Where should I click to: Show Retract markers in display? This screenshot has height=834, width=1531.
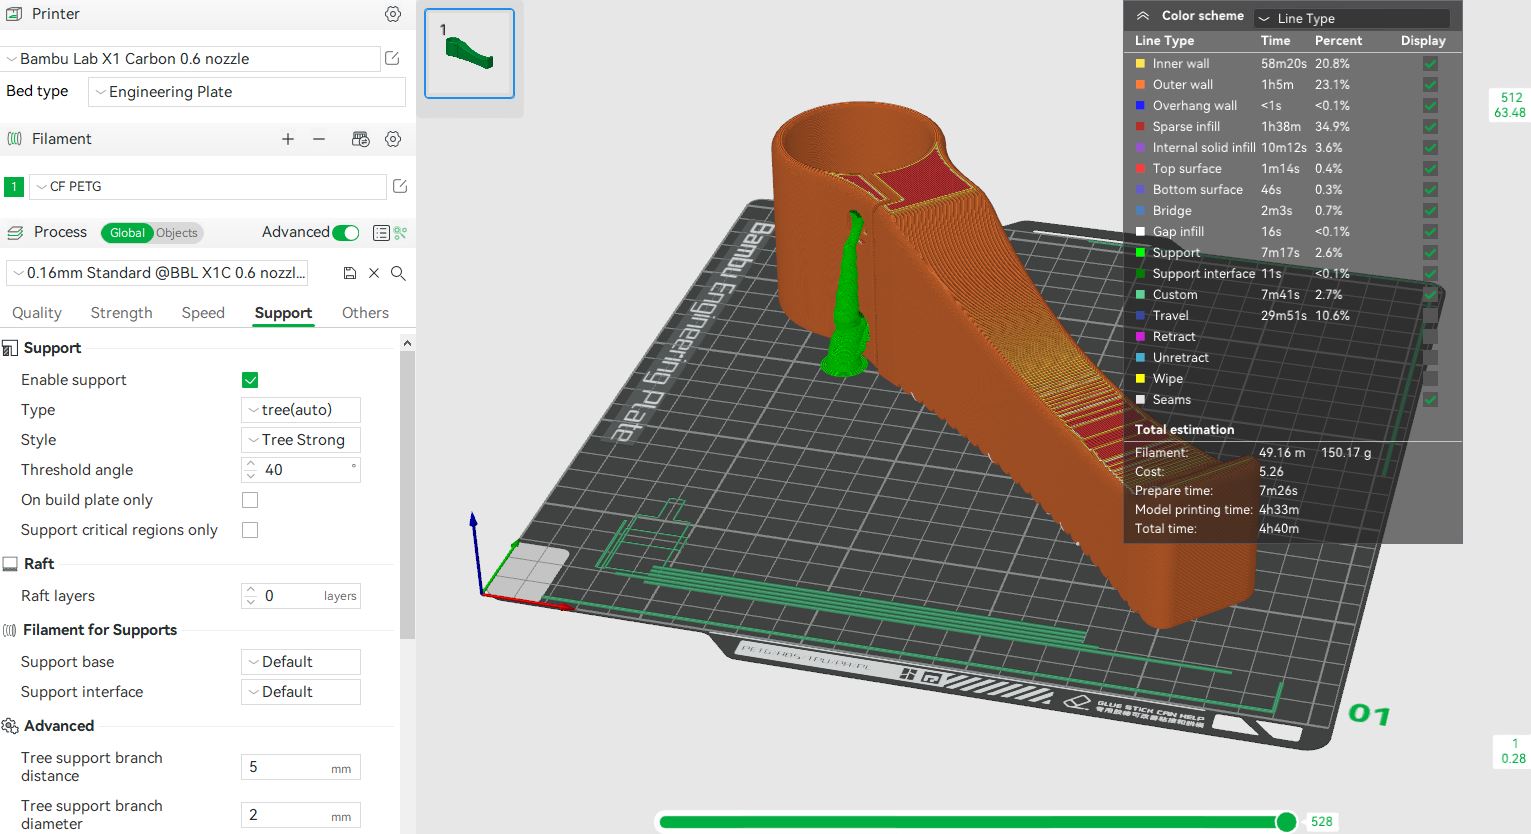1430,336
